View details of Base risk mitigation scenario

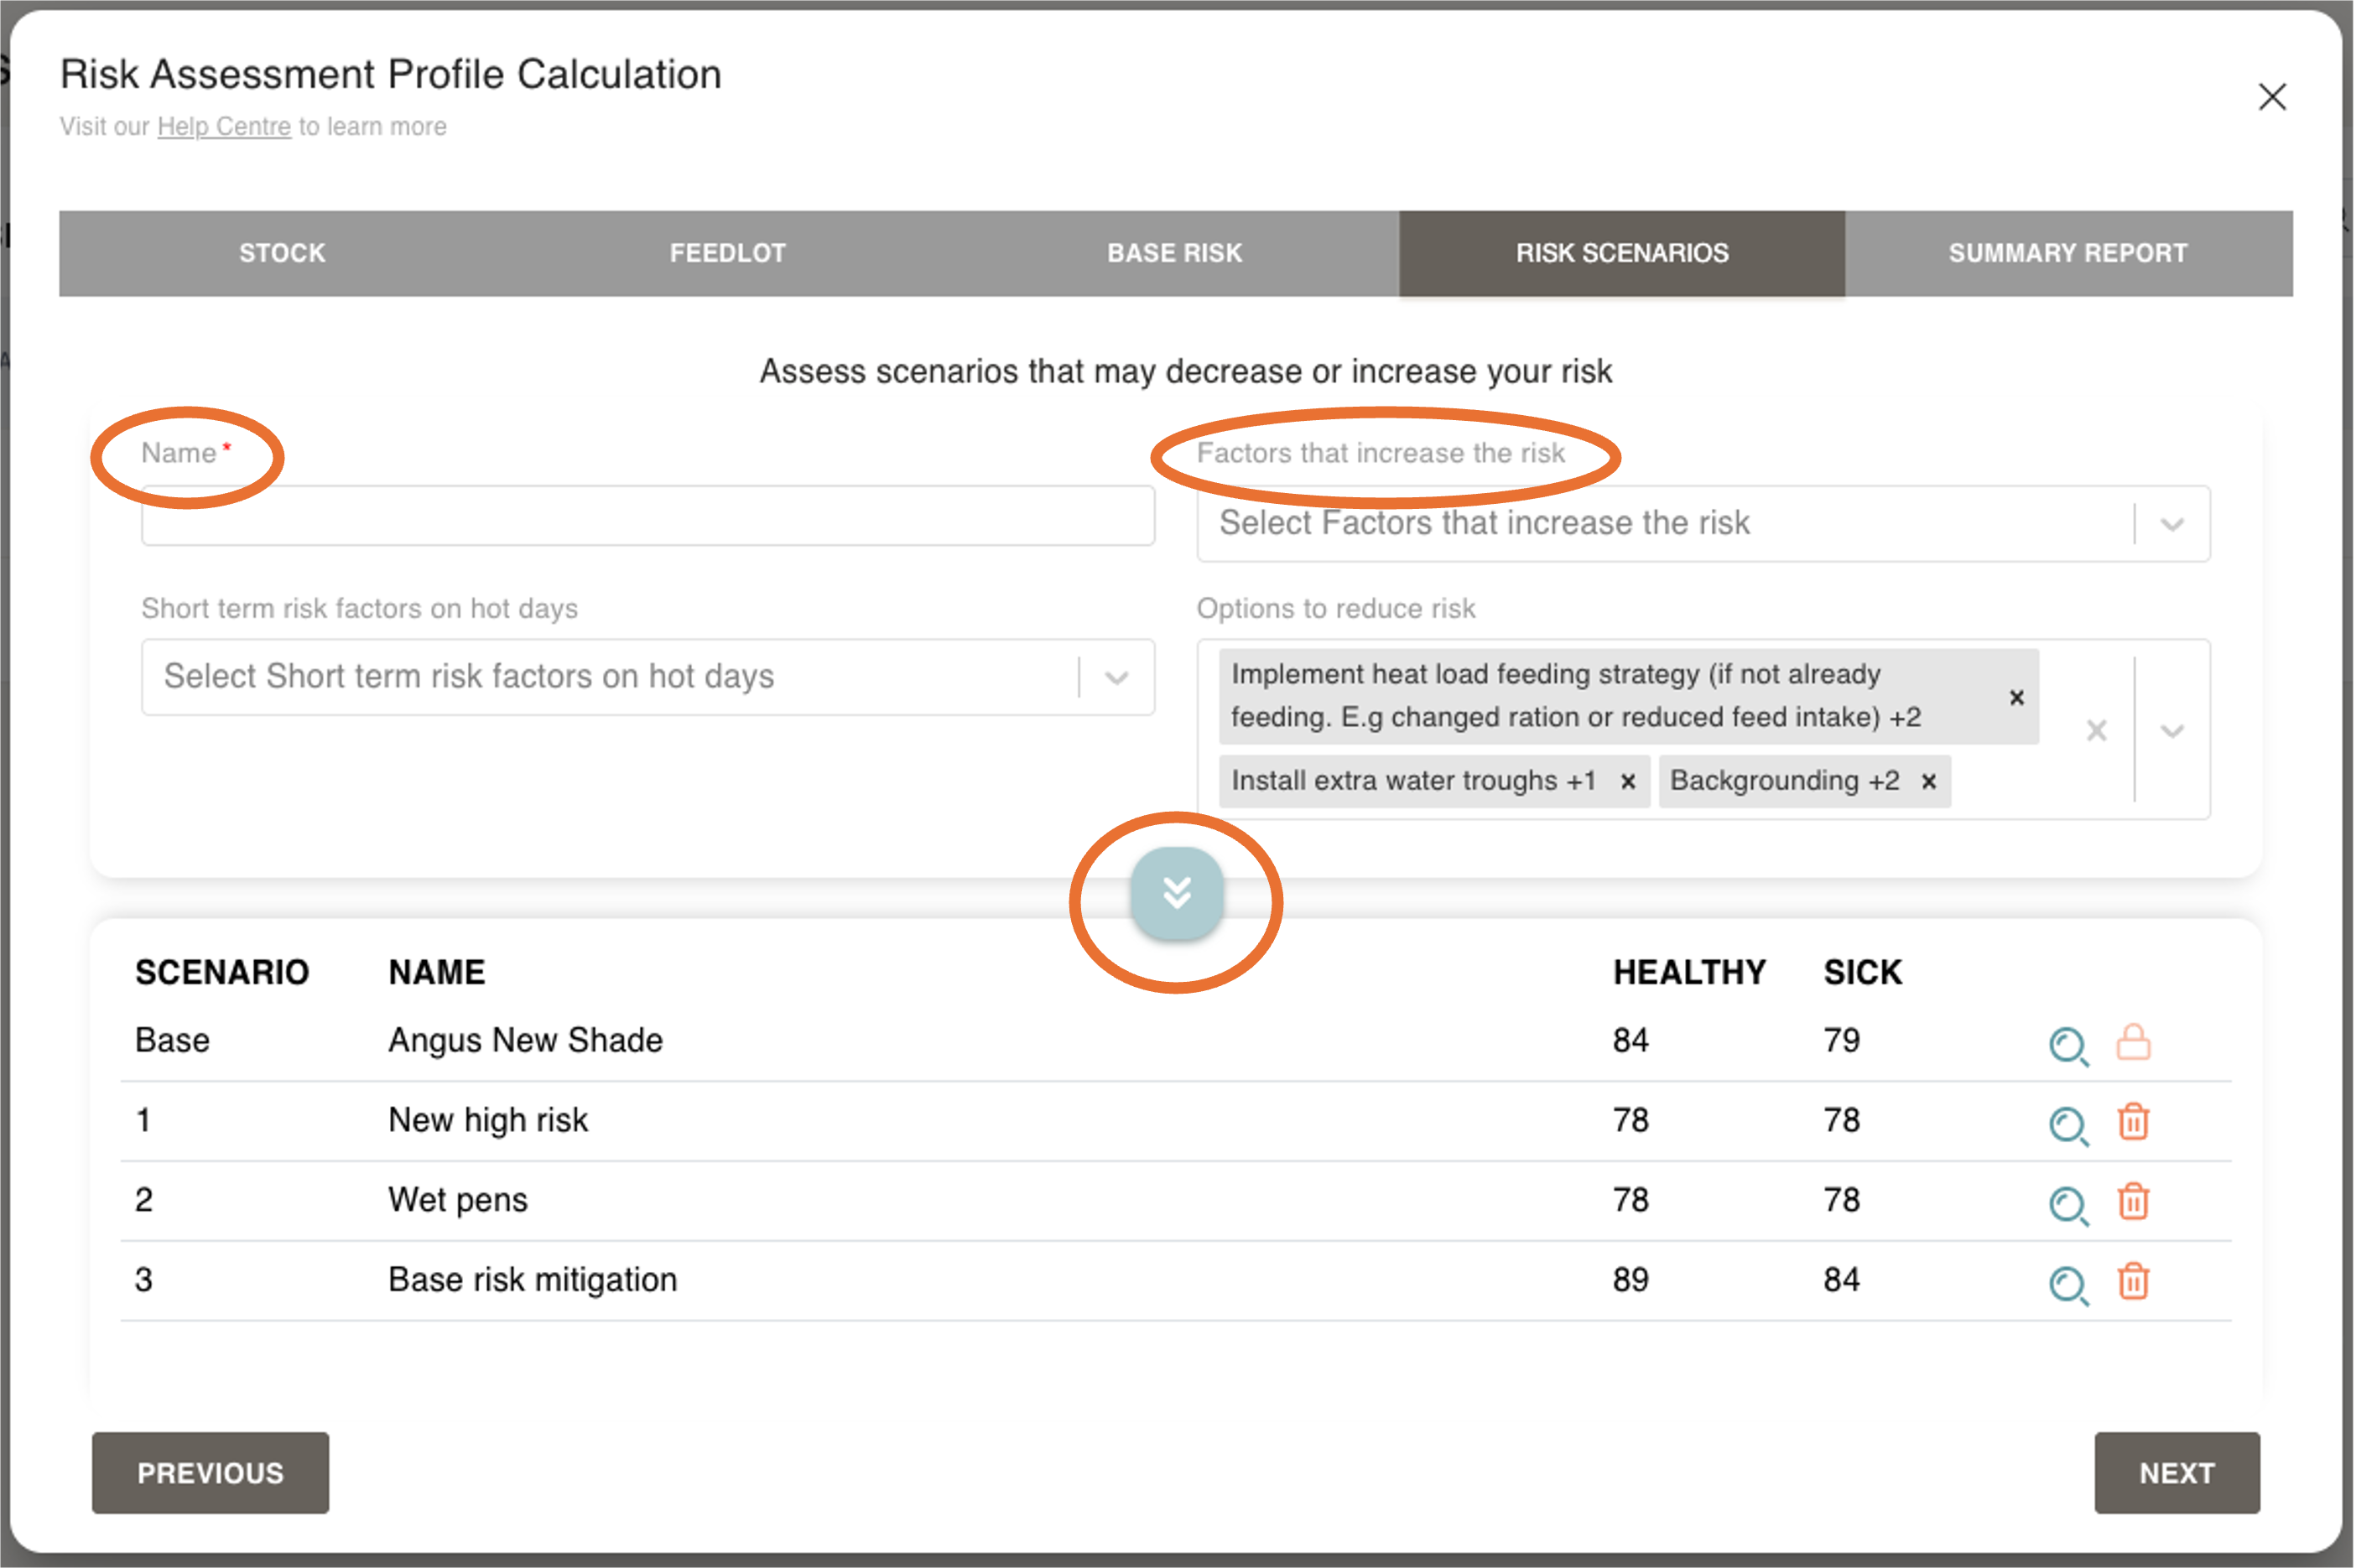click(x=2067, y=1285)
